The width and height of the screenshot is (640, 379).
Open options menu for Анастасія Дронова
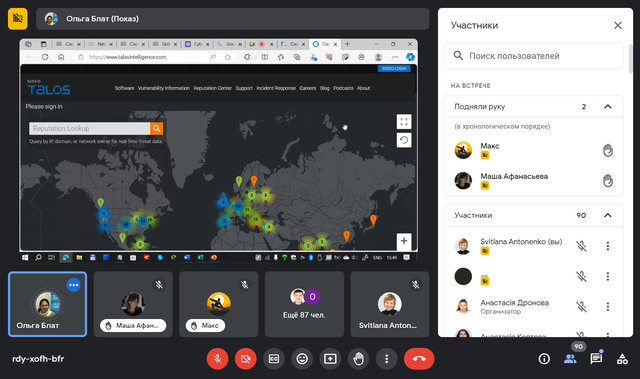point(608,307)
